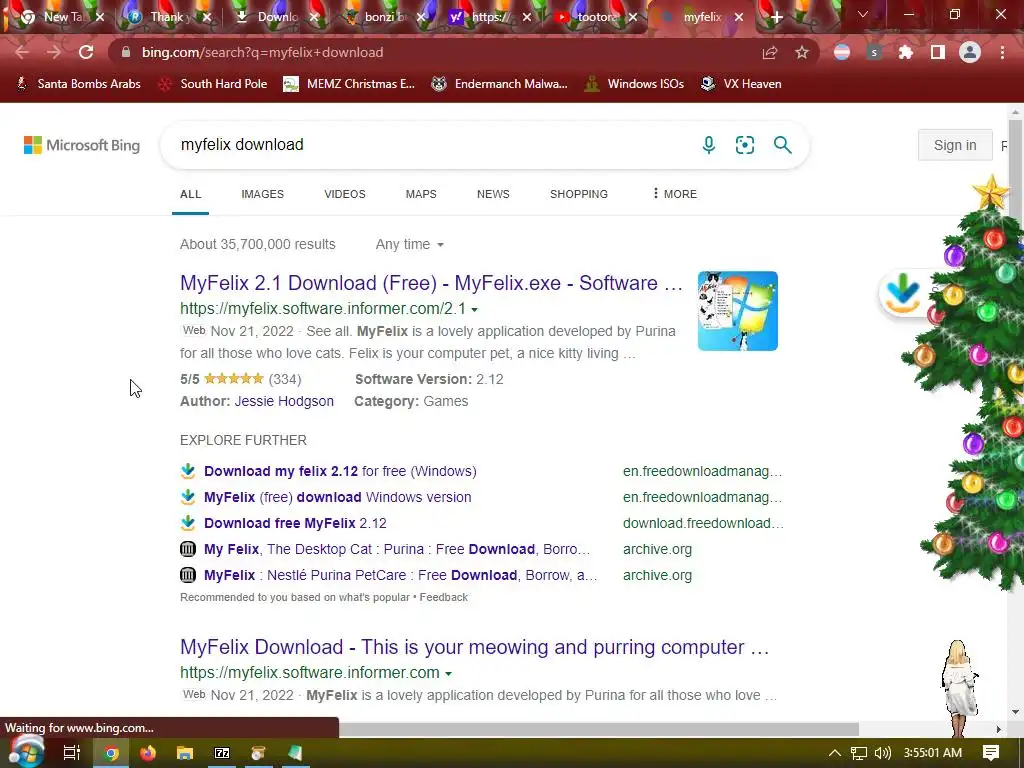The image size is (1024, 768).
Task: Click the Feedback link under recommendations
Action: (443, 597)
